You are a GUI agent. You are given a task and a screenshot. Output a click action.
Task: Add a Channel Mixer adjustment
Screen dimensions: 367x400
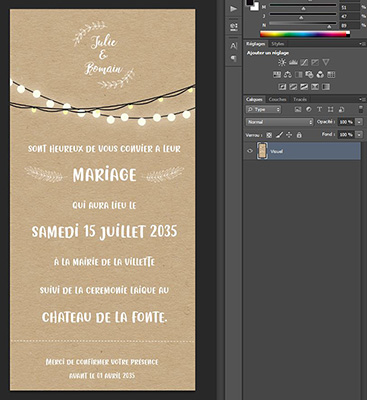pyautogui.click(x=320, y=75)
